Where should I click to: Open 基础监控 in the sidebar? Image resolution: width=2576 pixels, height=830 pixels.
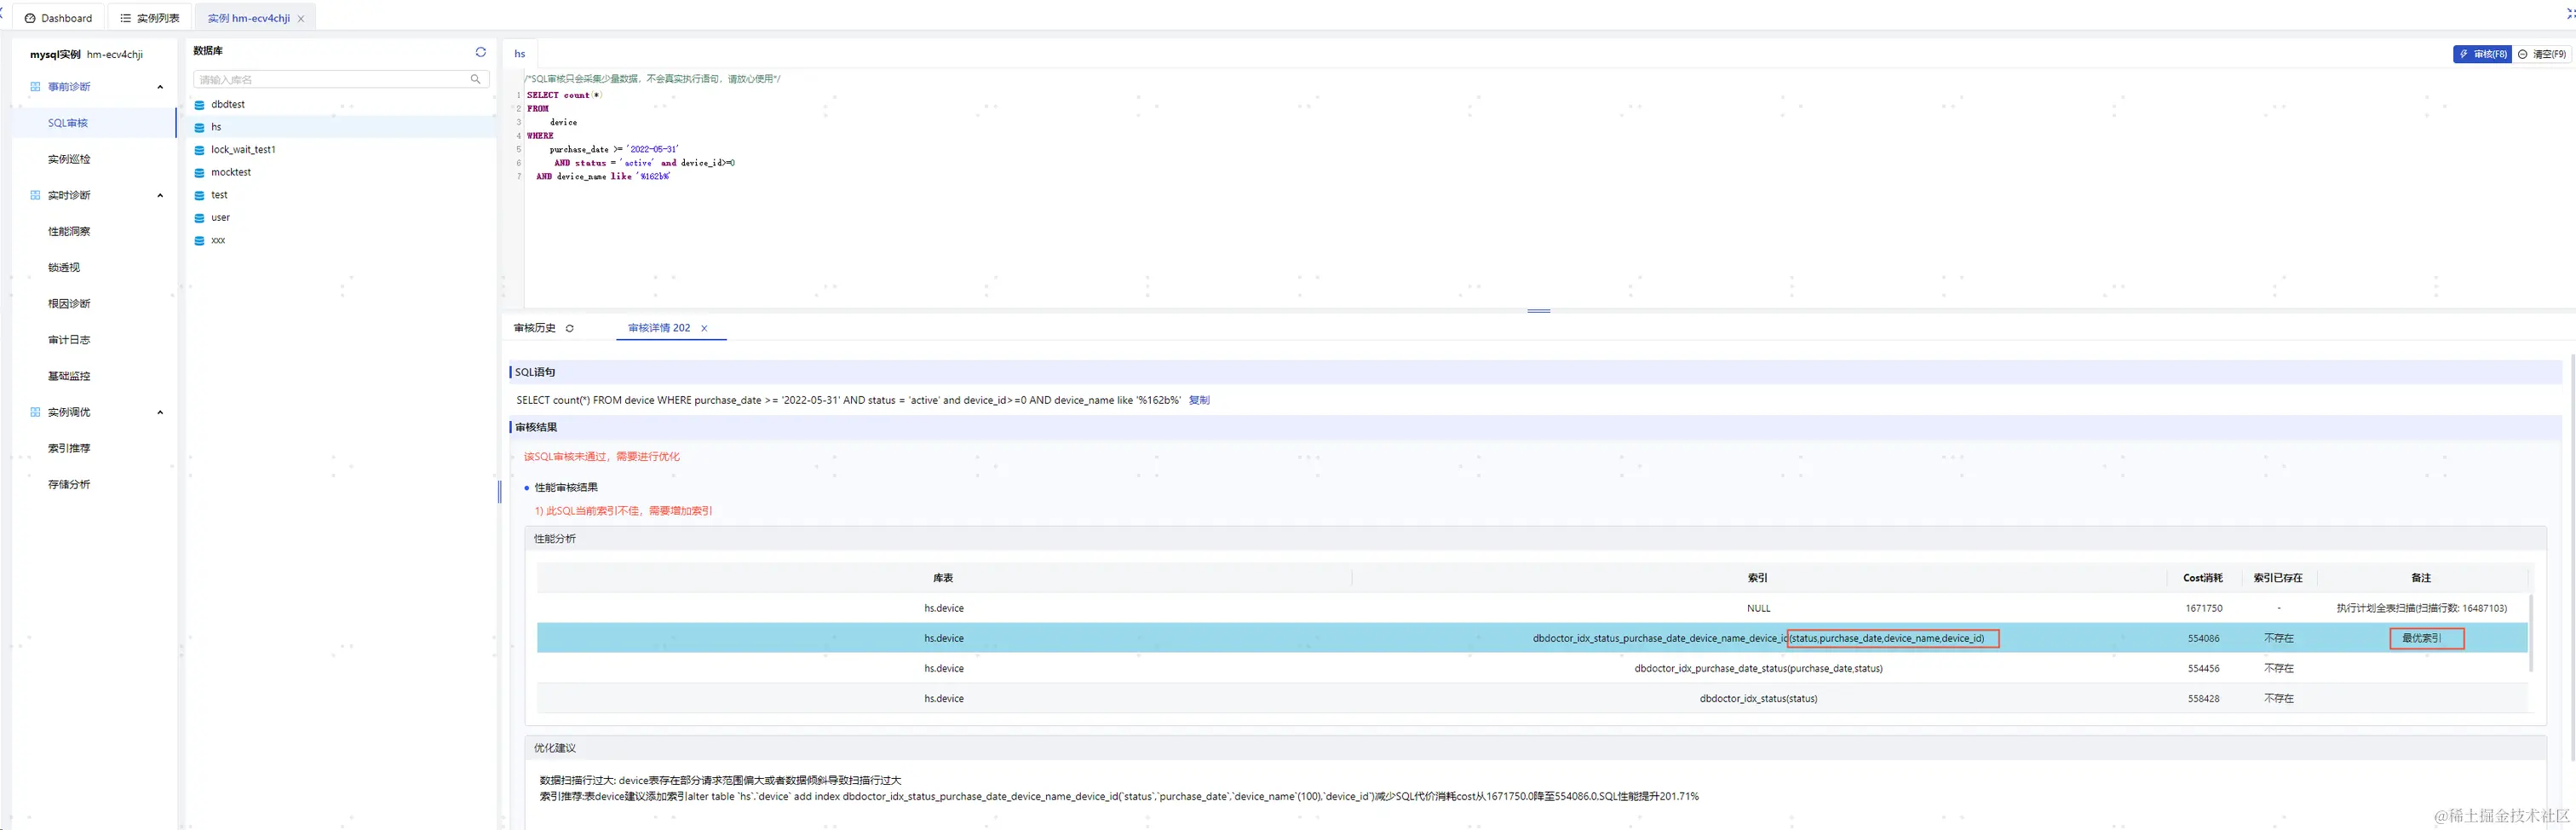tap(69, 376)
